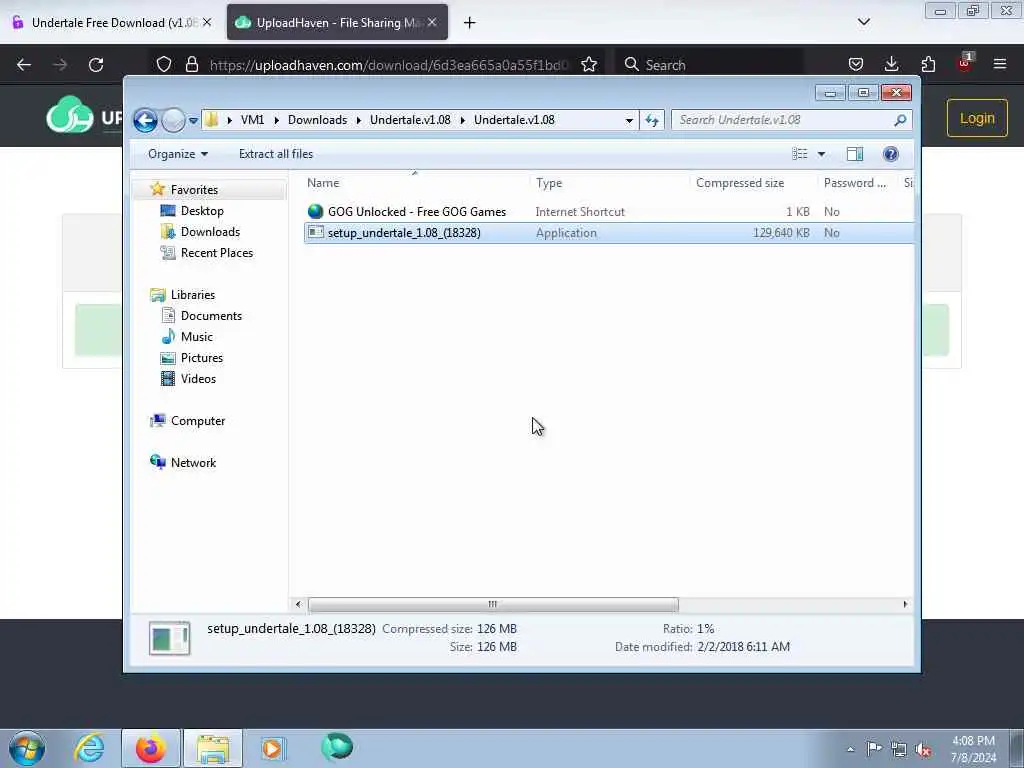The width and height of the screenshot is (1024, 768).
Task: Click the scrollbar right arrow
Action: (904, 604)
